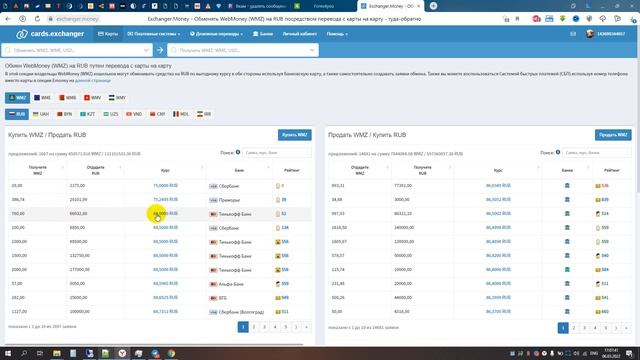Click rating icon in Приморье row
640x360 pixels.
[x=278, y=200]
